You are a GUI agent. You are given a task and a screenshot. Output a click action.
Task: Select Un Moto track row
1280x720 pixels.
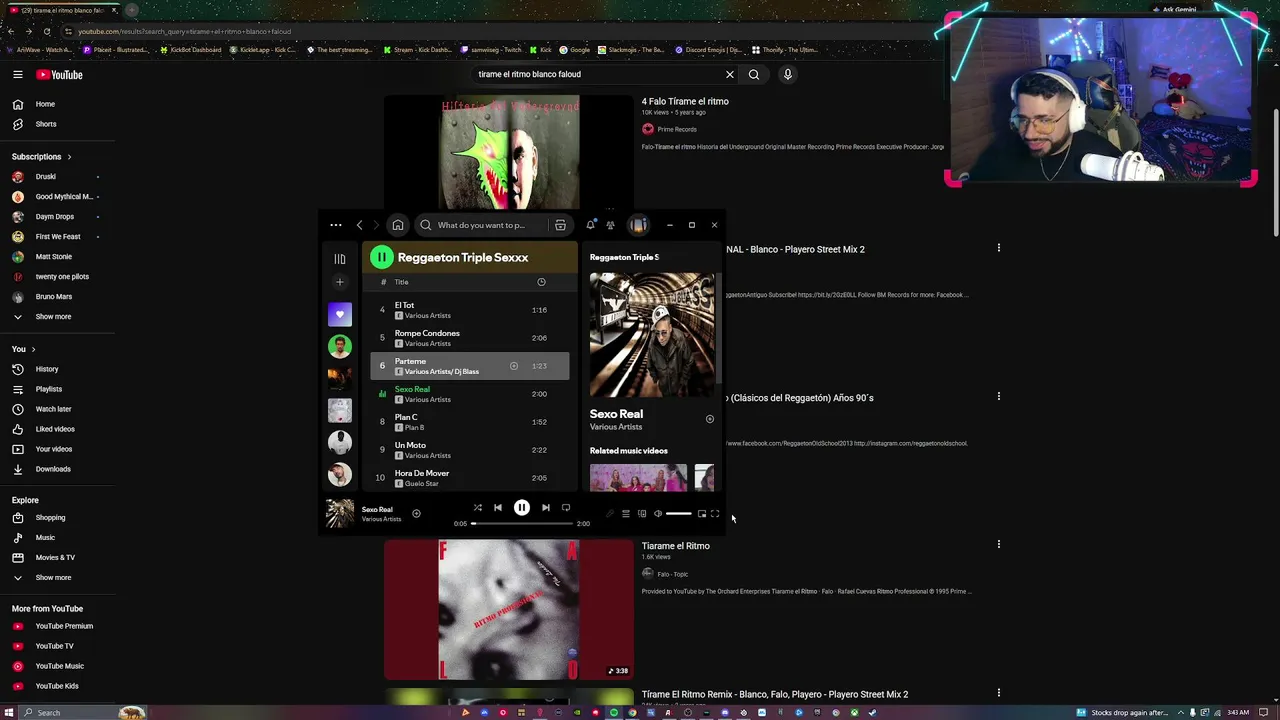coord(470,450)
